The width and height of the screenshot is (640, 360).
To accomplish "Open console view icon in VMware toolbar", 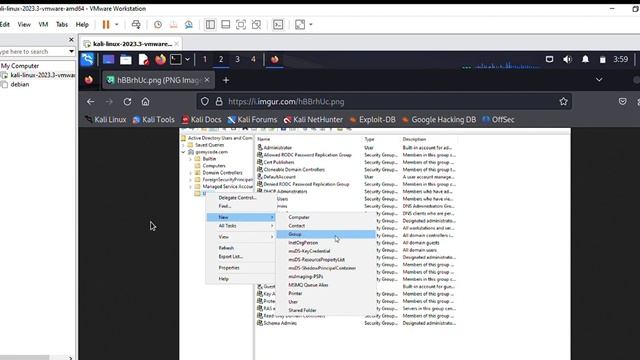I will [x=278, y=25].
